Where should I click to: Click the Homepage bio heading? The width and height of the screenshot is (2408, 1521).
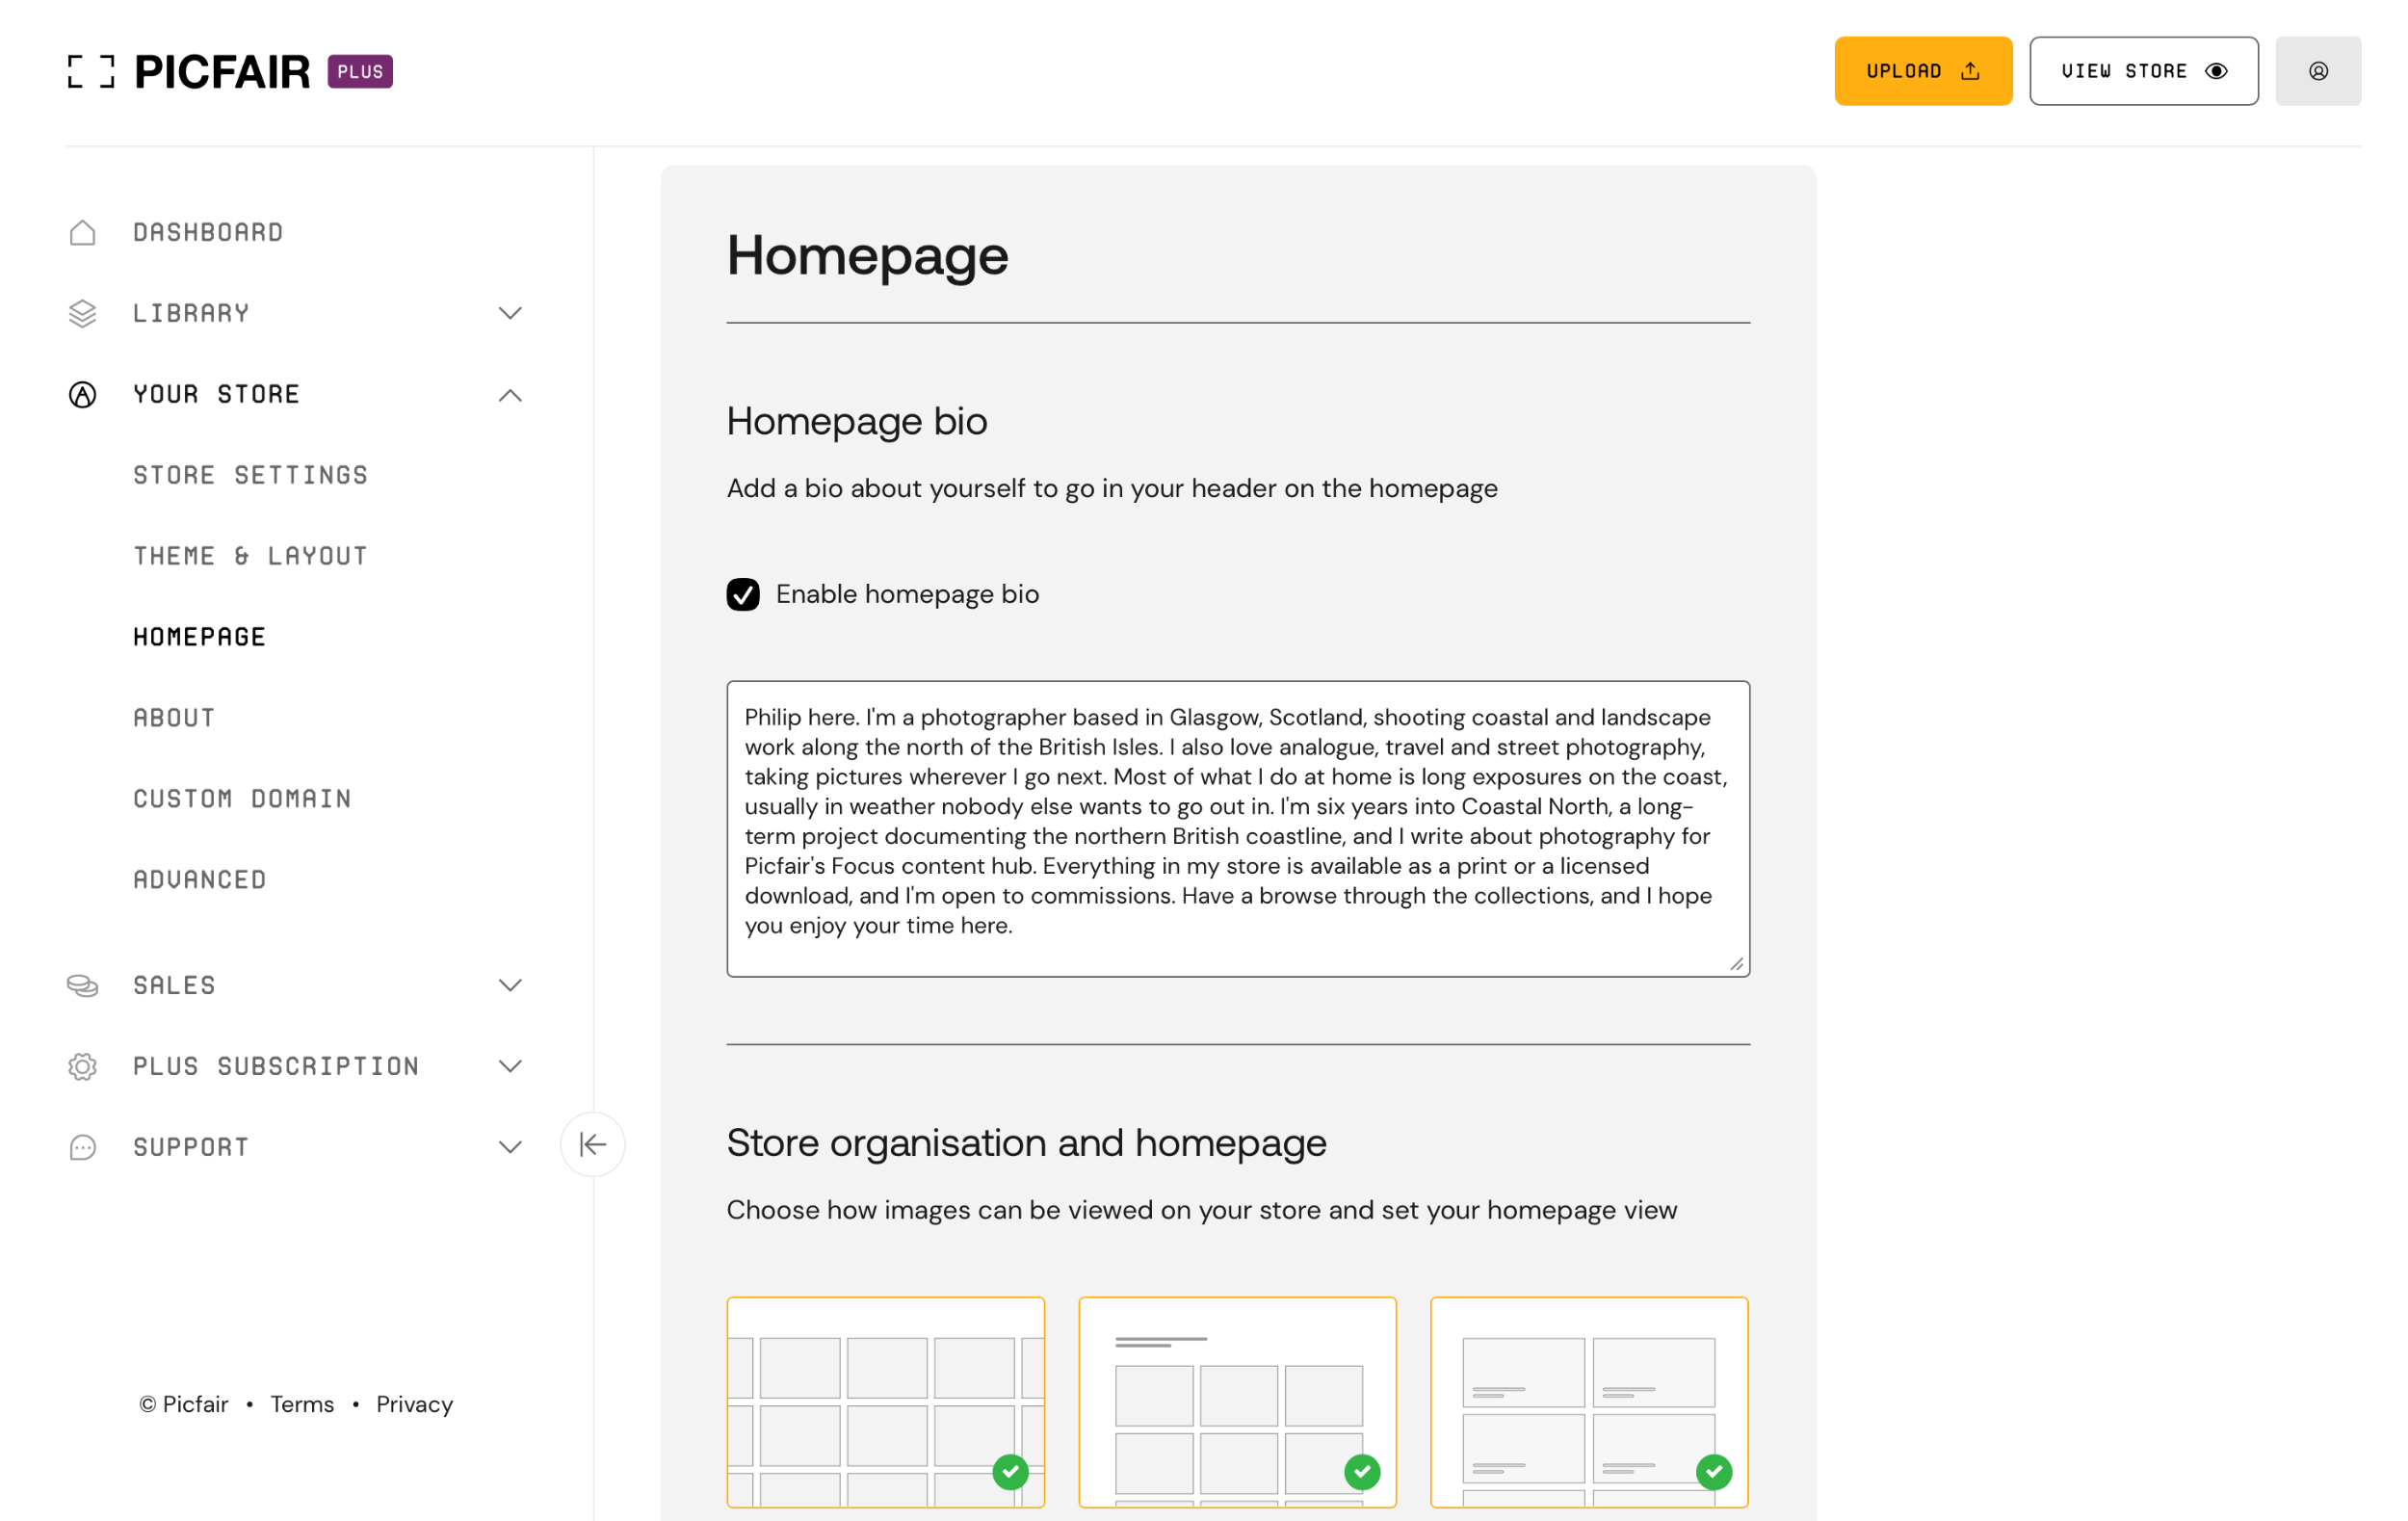click(857, 421)
